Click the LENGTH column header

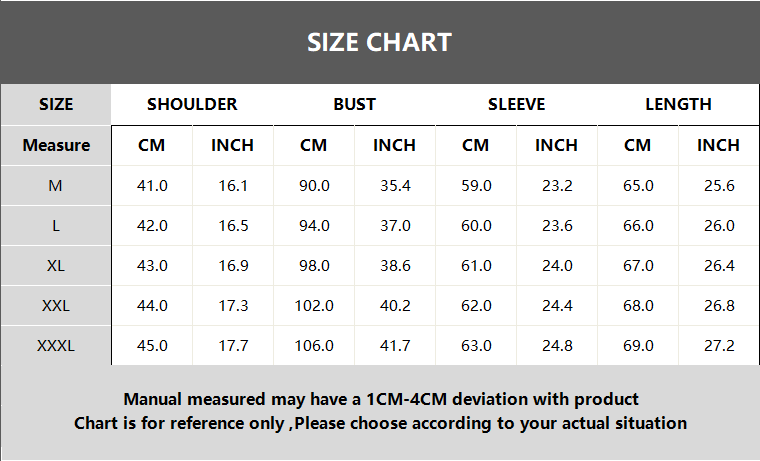[x=678, y=104]
